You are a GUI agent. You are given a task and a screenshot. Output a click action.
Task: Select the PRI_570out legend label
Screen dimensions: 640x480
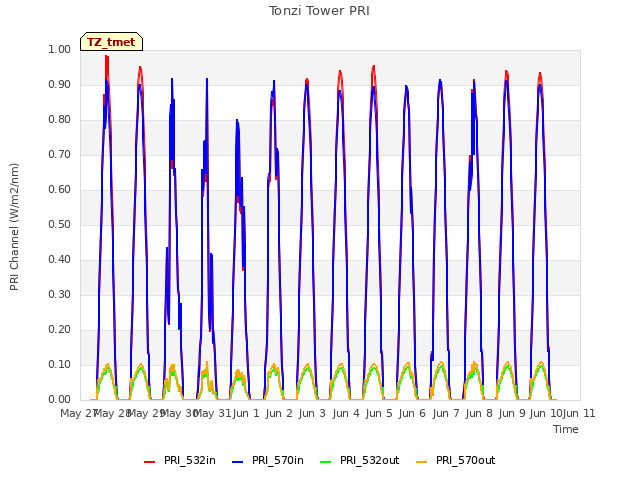tap(466, 460)
